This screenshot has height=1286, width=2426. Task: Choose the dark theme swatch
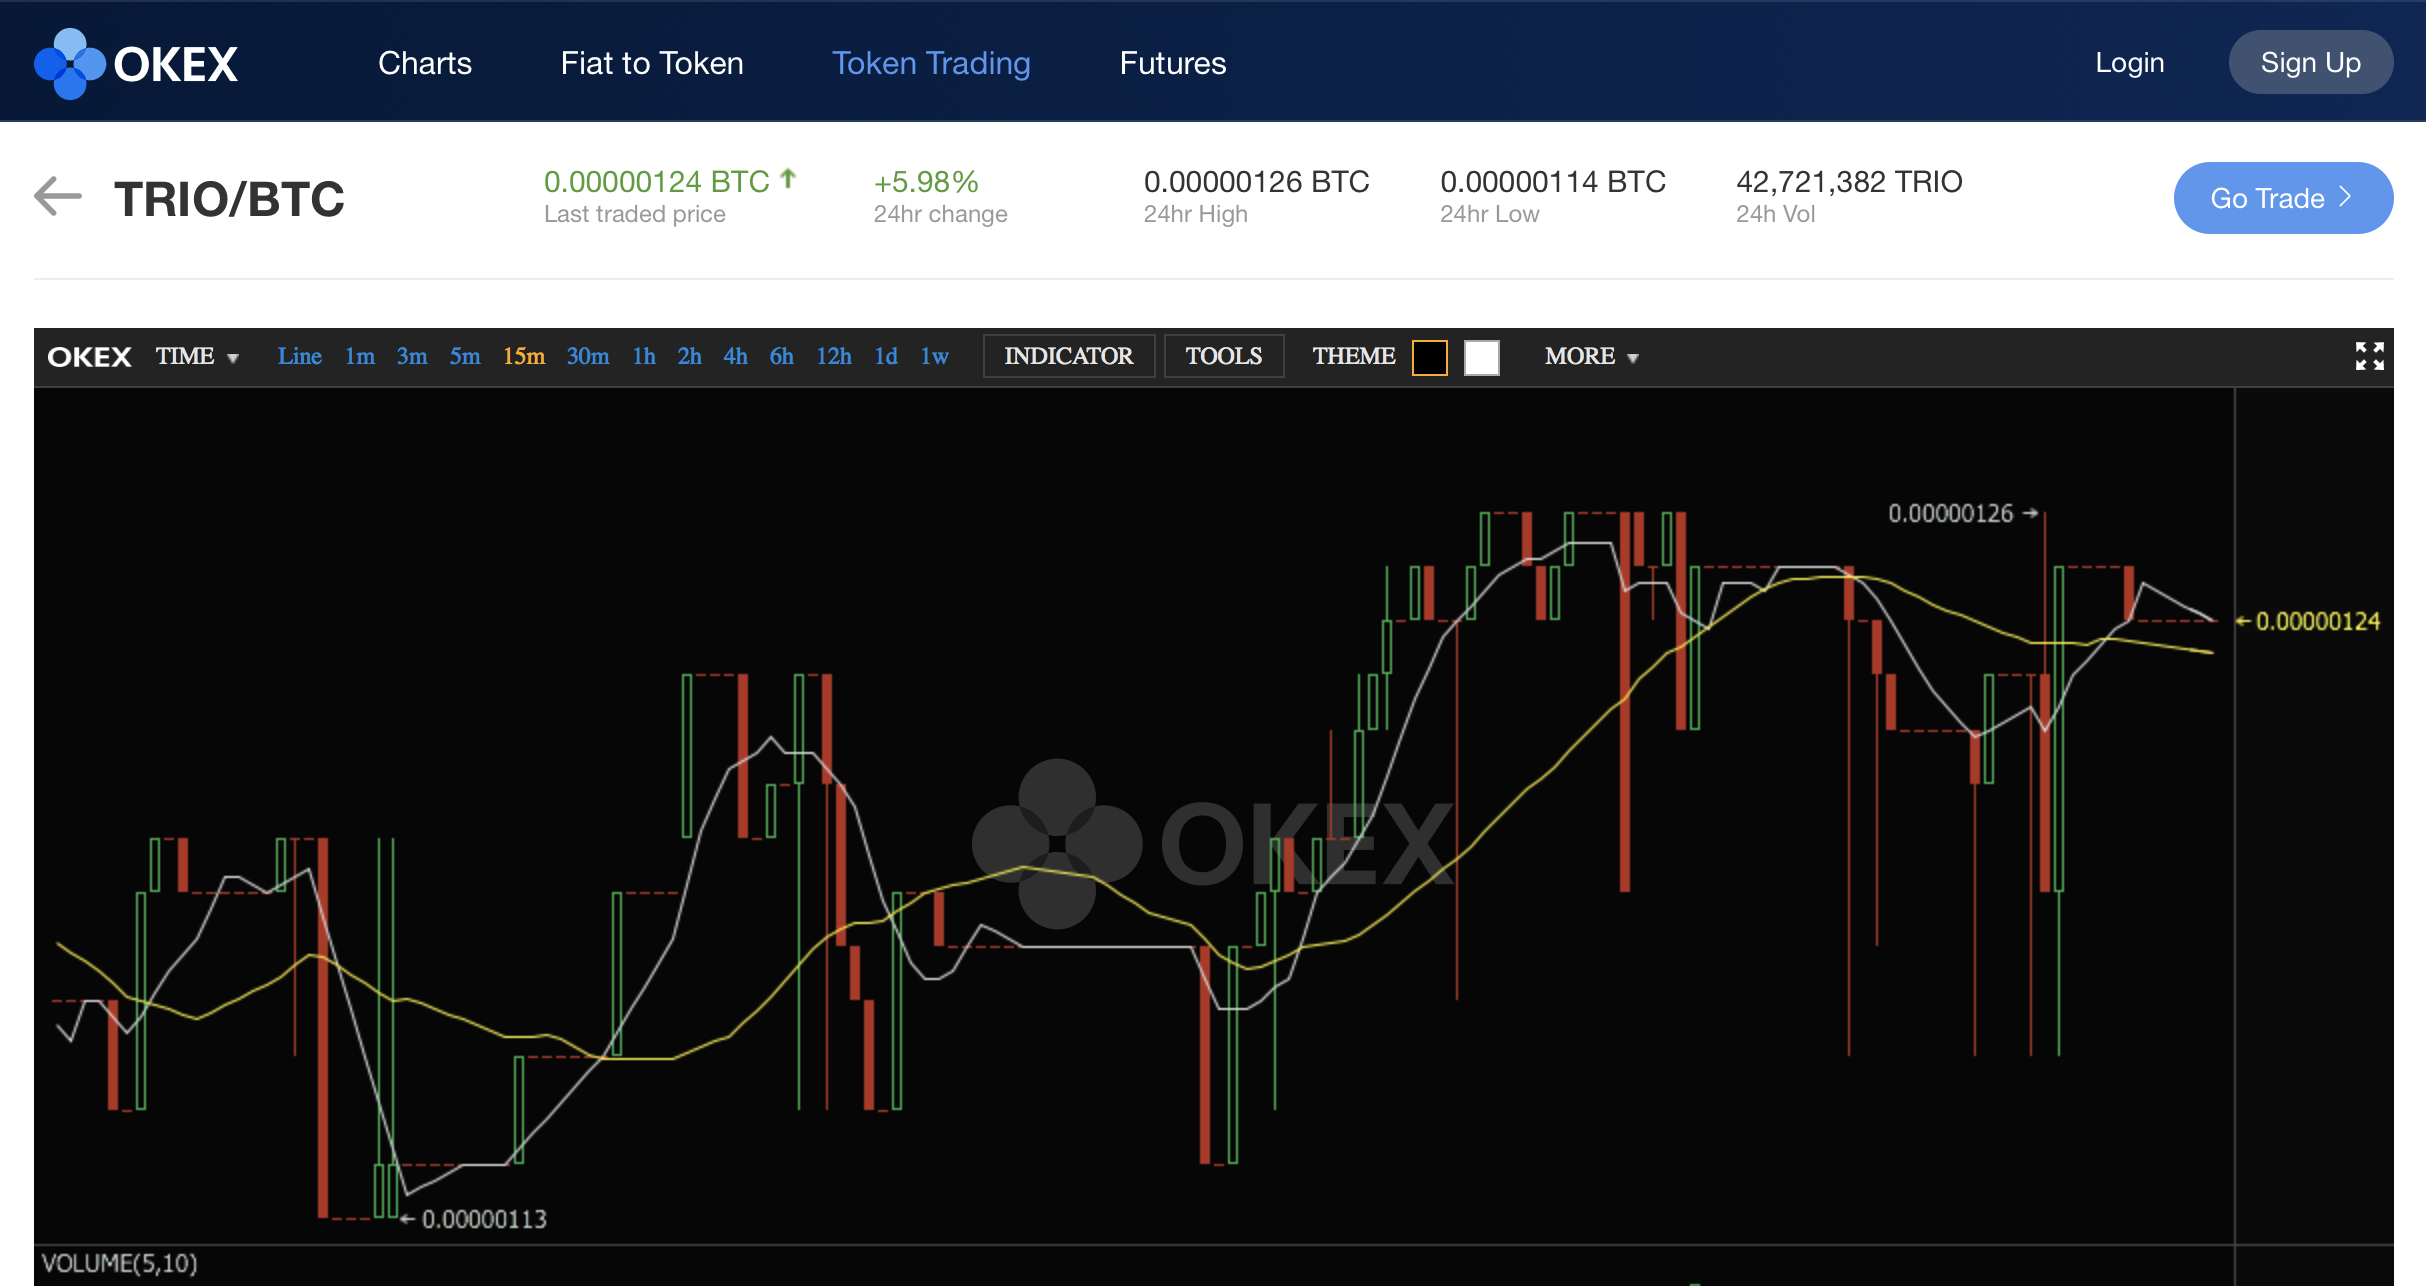pos(1430,357)
